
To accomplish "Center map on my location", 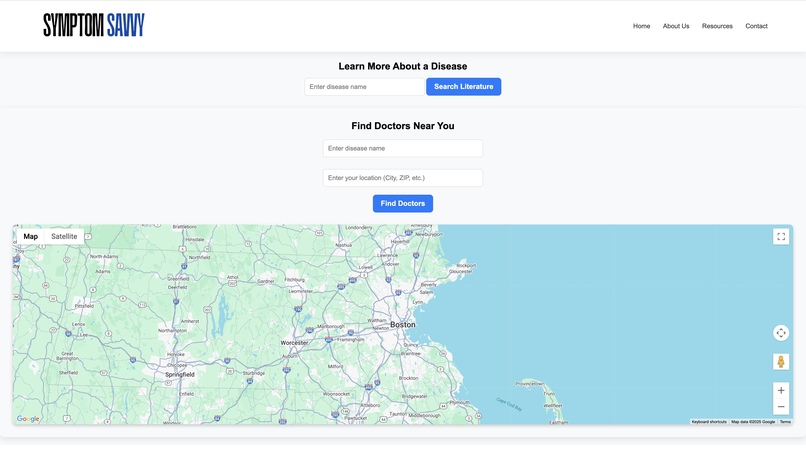I will coord(781,333).
